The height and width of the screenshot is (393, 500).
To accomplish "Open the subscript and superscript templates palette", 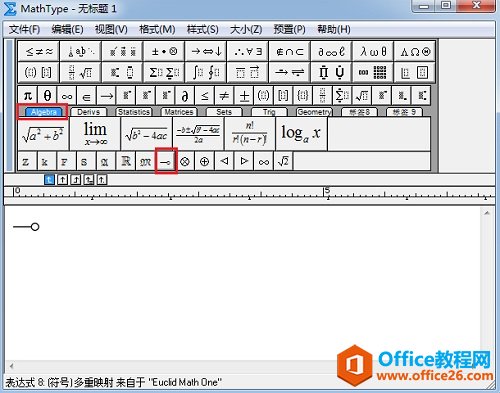I will (122, 72).
